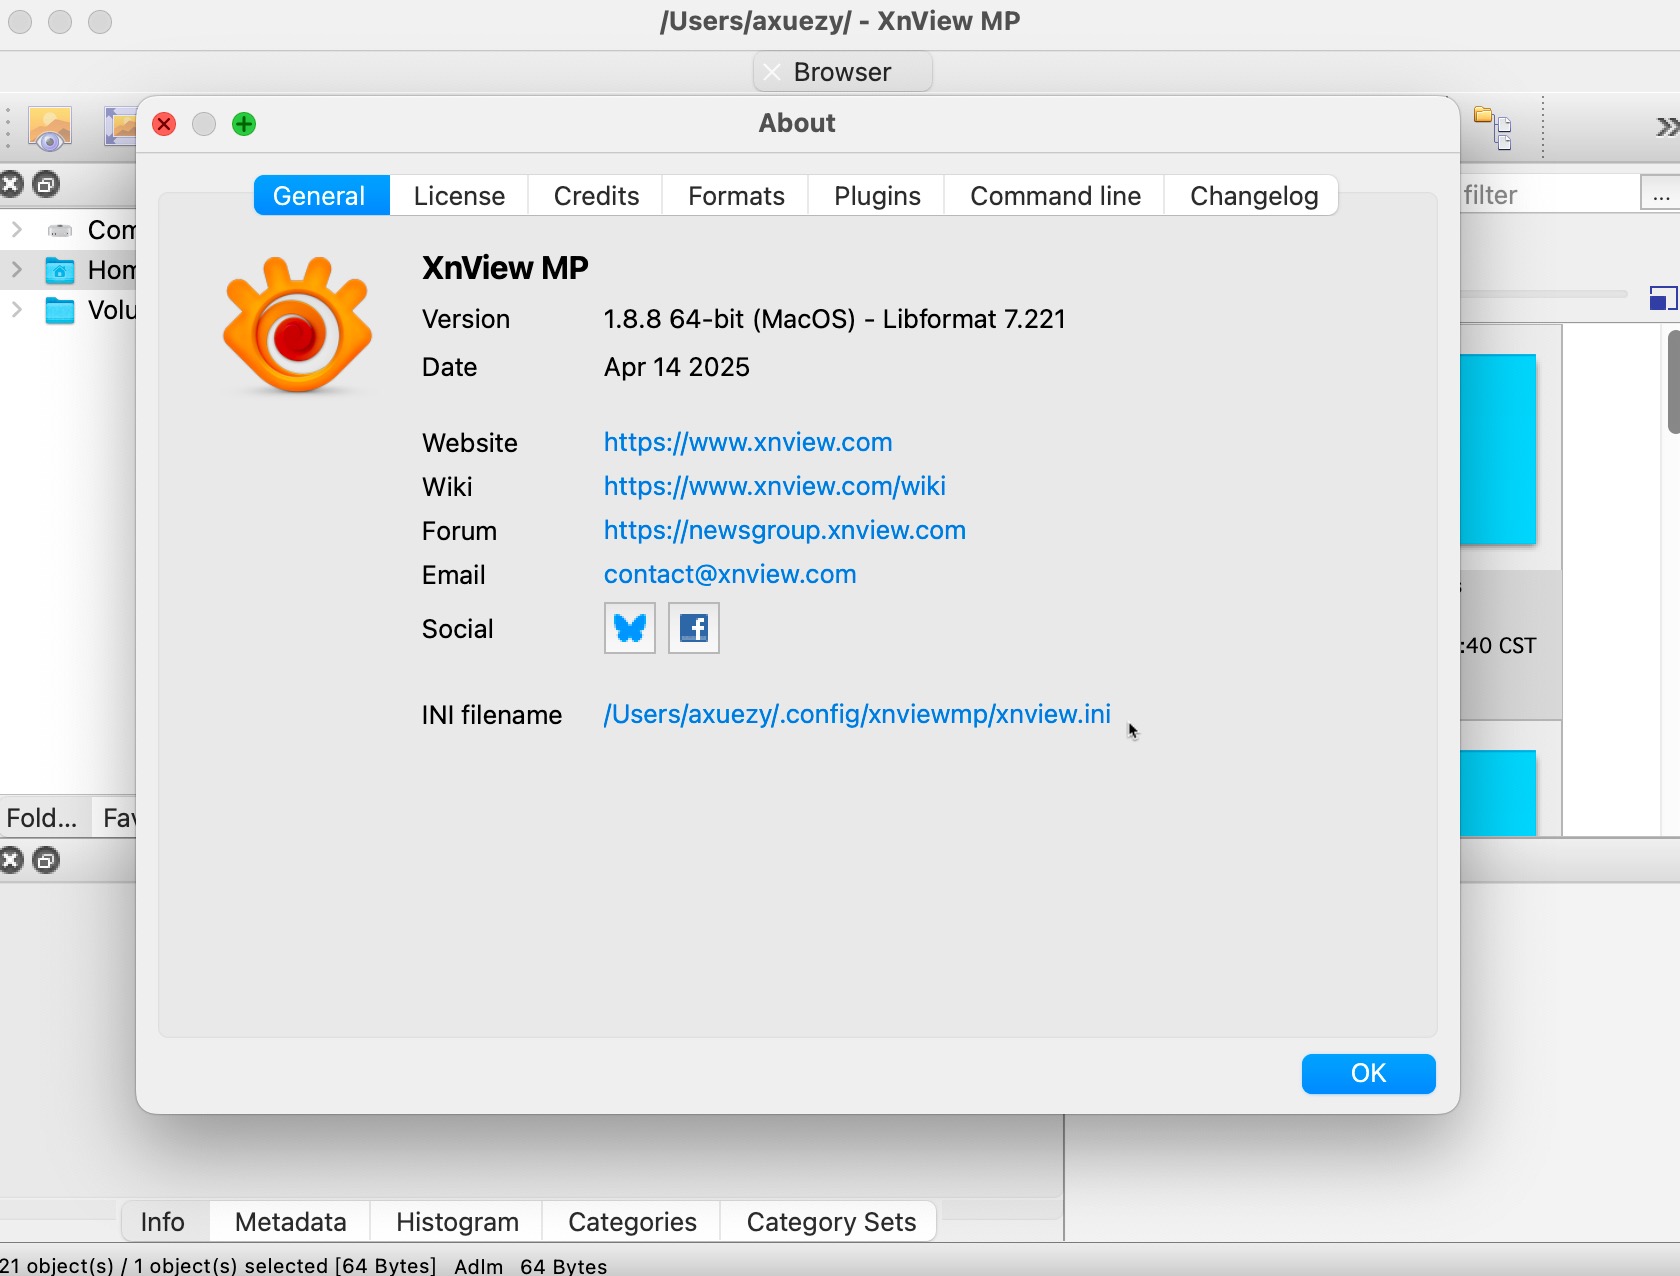Screen dimensions: 1680x1276
Task: Open the xnview.ini file path link
Action: click(857, 714)
